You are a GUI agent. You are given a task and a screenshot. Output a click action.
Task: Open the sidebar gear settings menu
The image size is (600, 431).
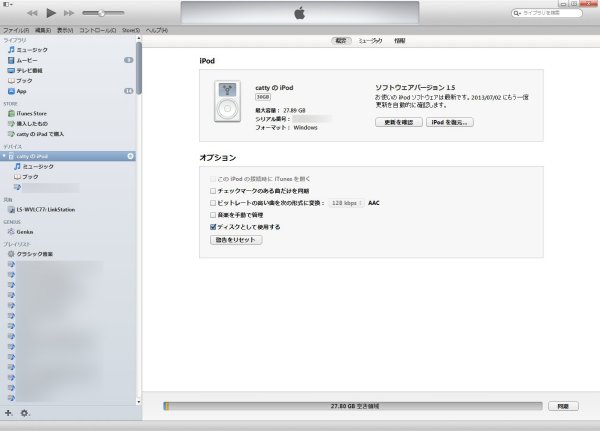[24, 413]
